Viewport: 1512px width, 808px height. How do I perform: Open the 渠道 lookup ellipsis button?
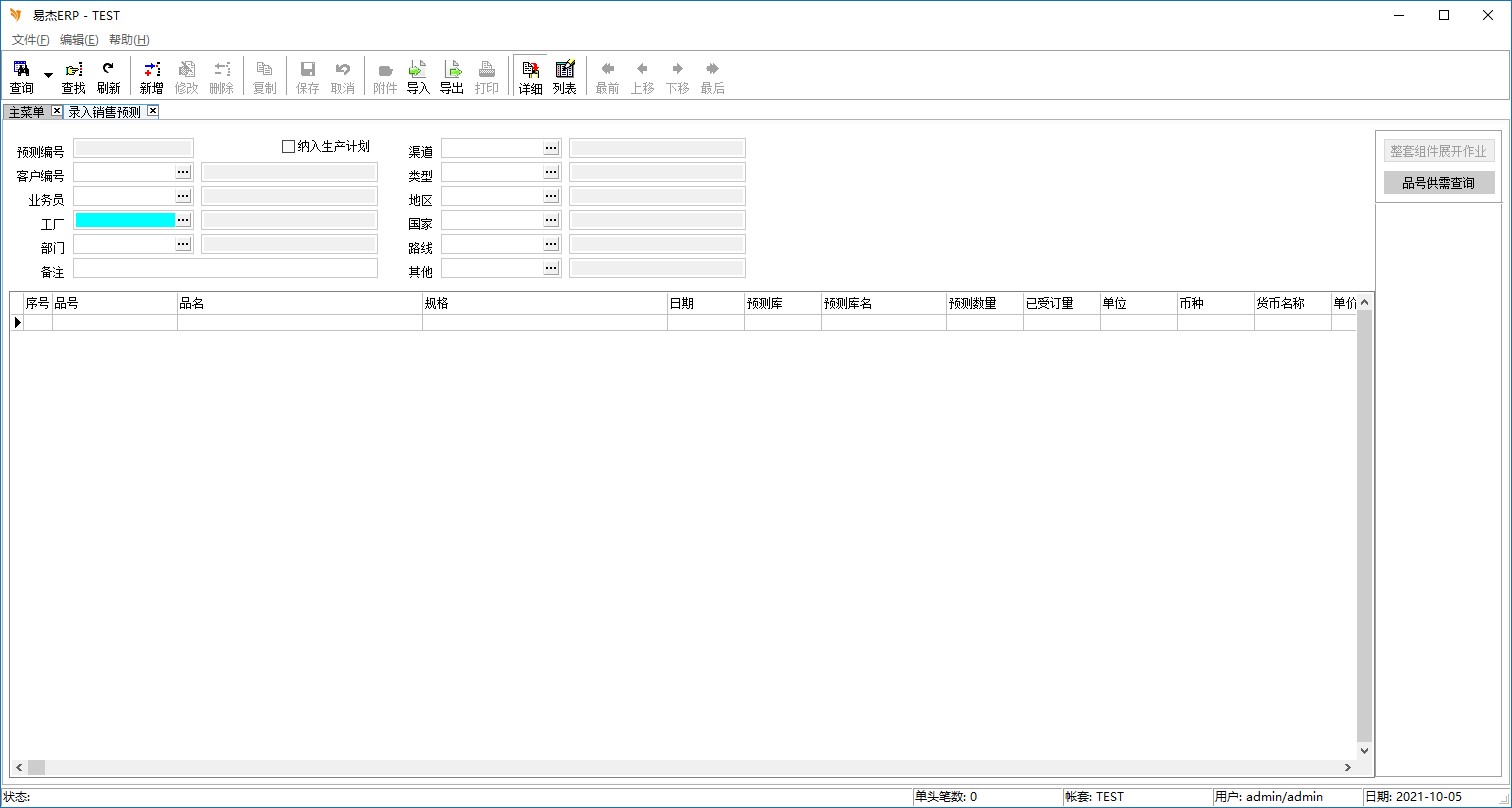click(x=551, y=148)
